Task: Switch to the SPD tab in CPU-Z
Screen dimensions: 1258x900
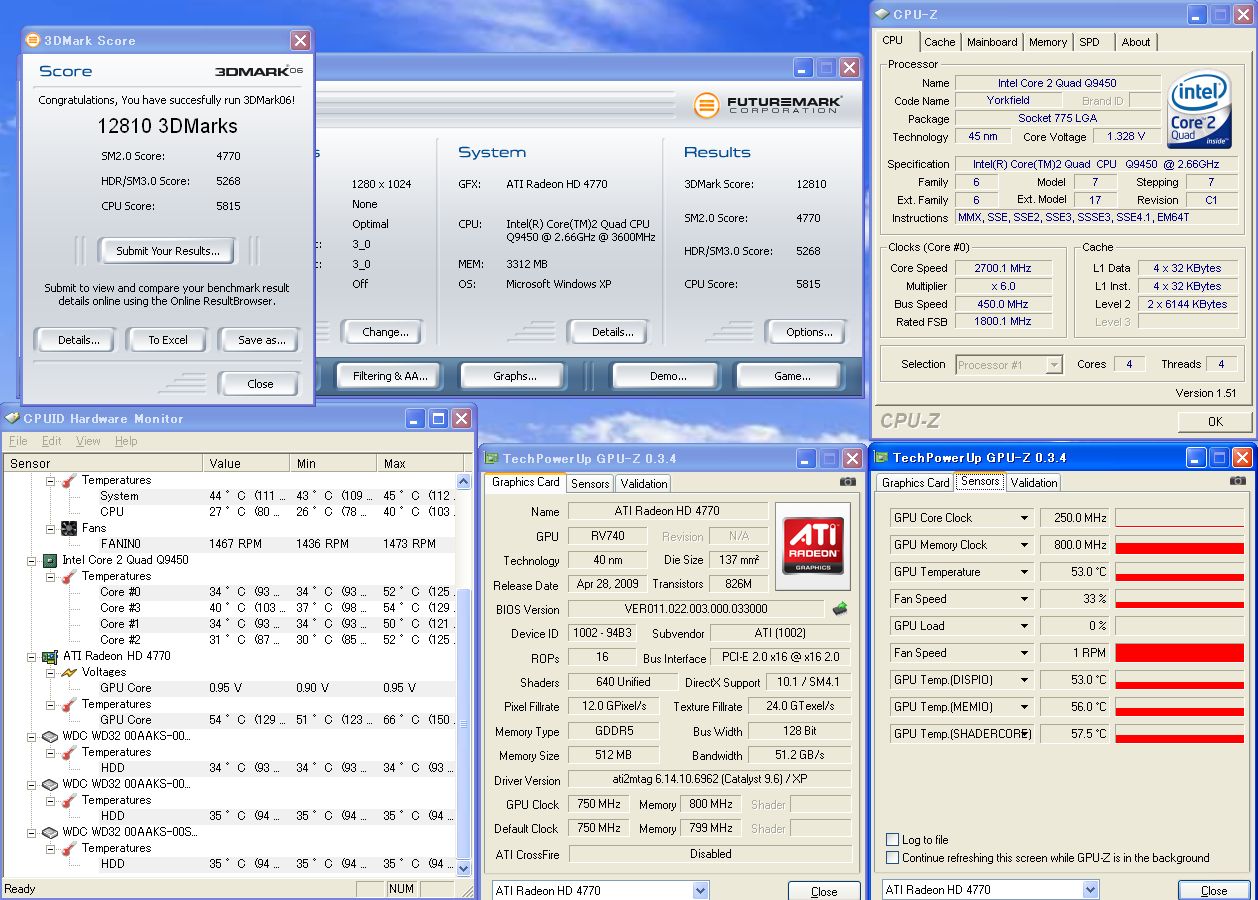Action: [1089, 42]
